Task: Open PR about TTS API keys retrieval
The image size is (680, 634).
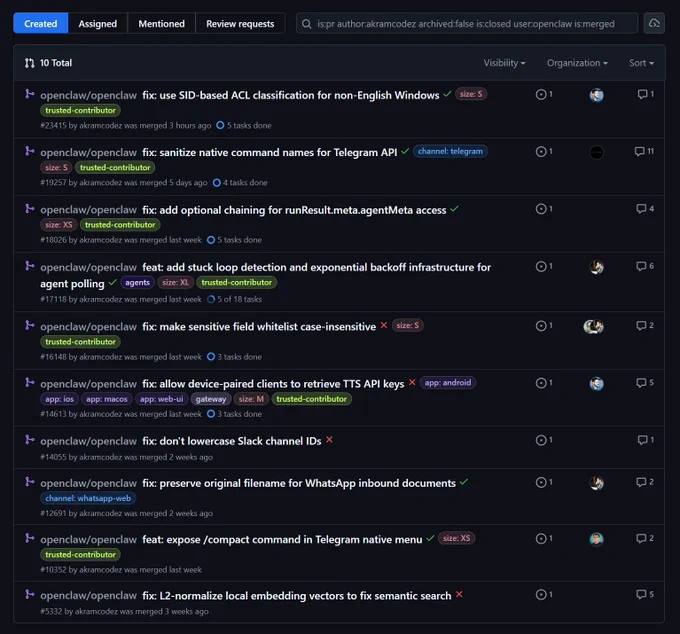Action: [273, 384]
